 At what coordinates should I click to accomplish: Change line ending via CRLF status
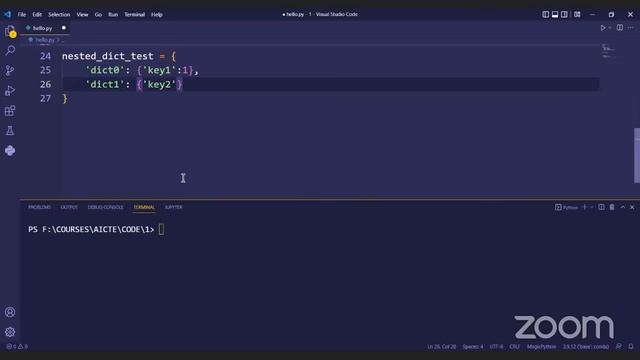pos(515,347)
